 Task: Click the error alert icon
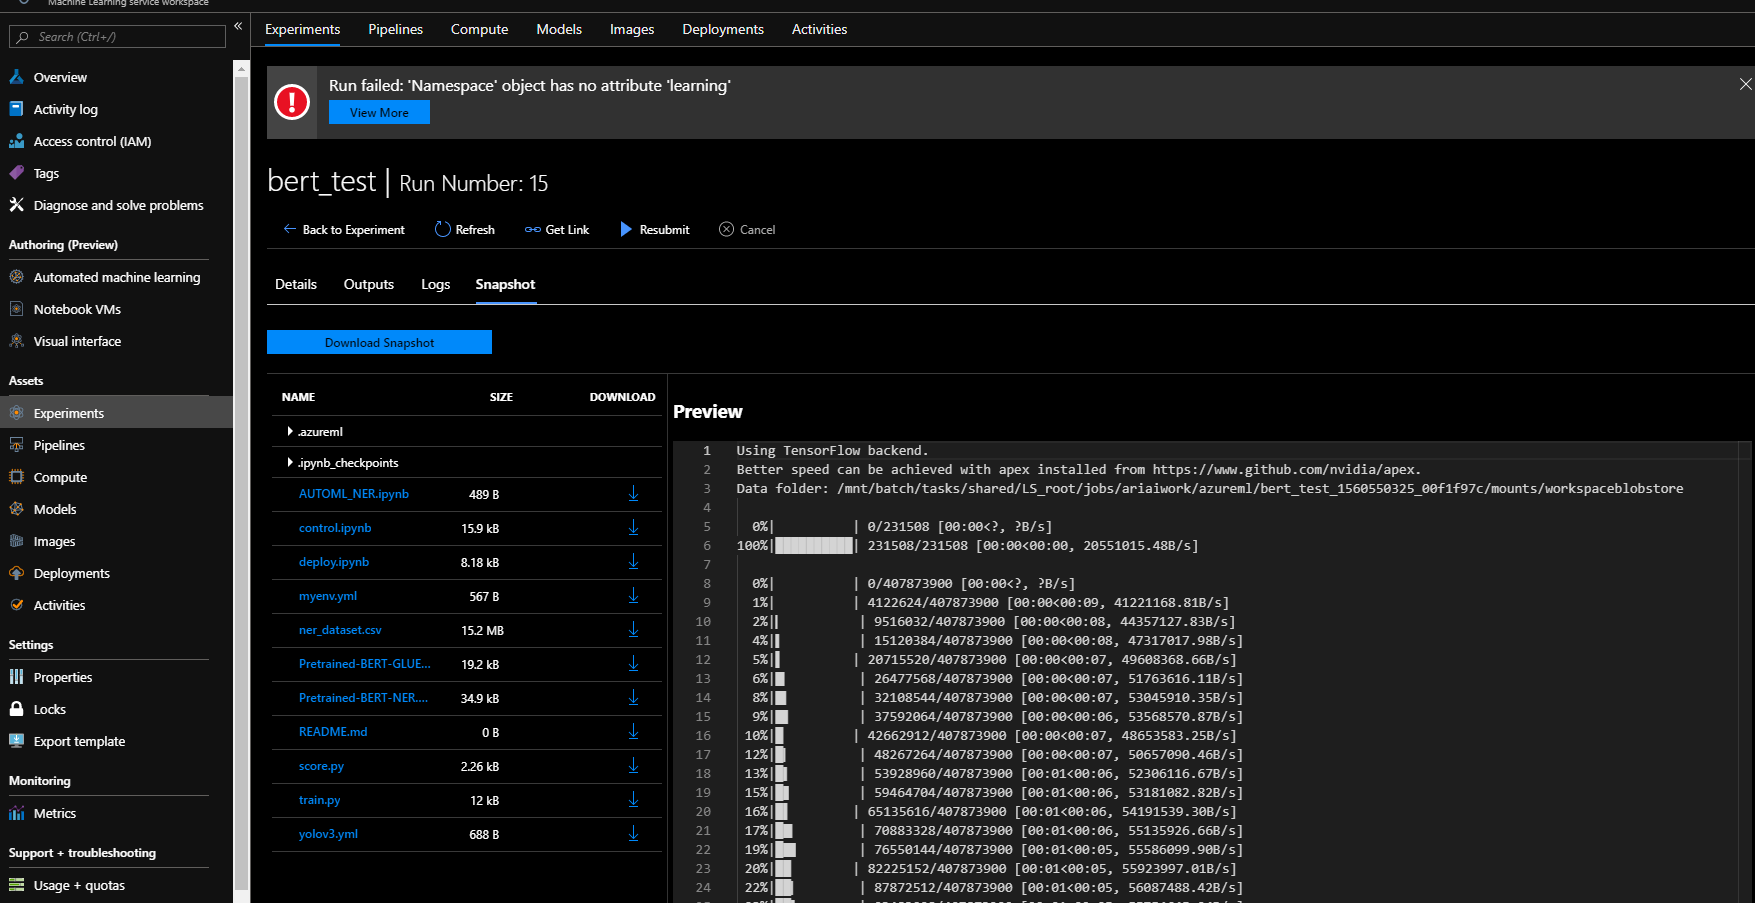[292, 102]
